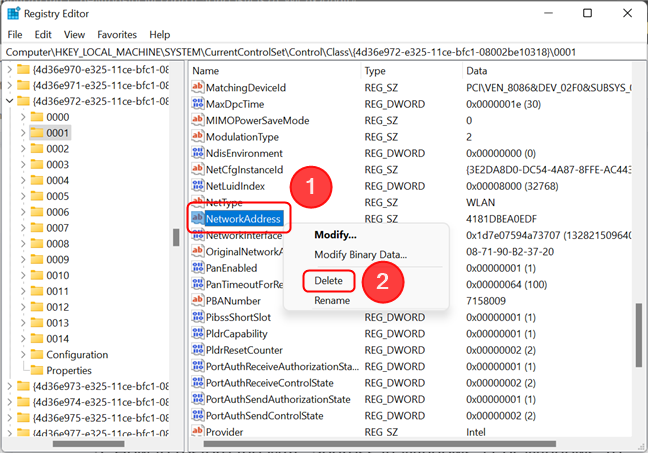
Task: Choose Modify Binary Data... in context menu
Action: pos(360,255)
